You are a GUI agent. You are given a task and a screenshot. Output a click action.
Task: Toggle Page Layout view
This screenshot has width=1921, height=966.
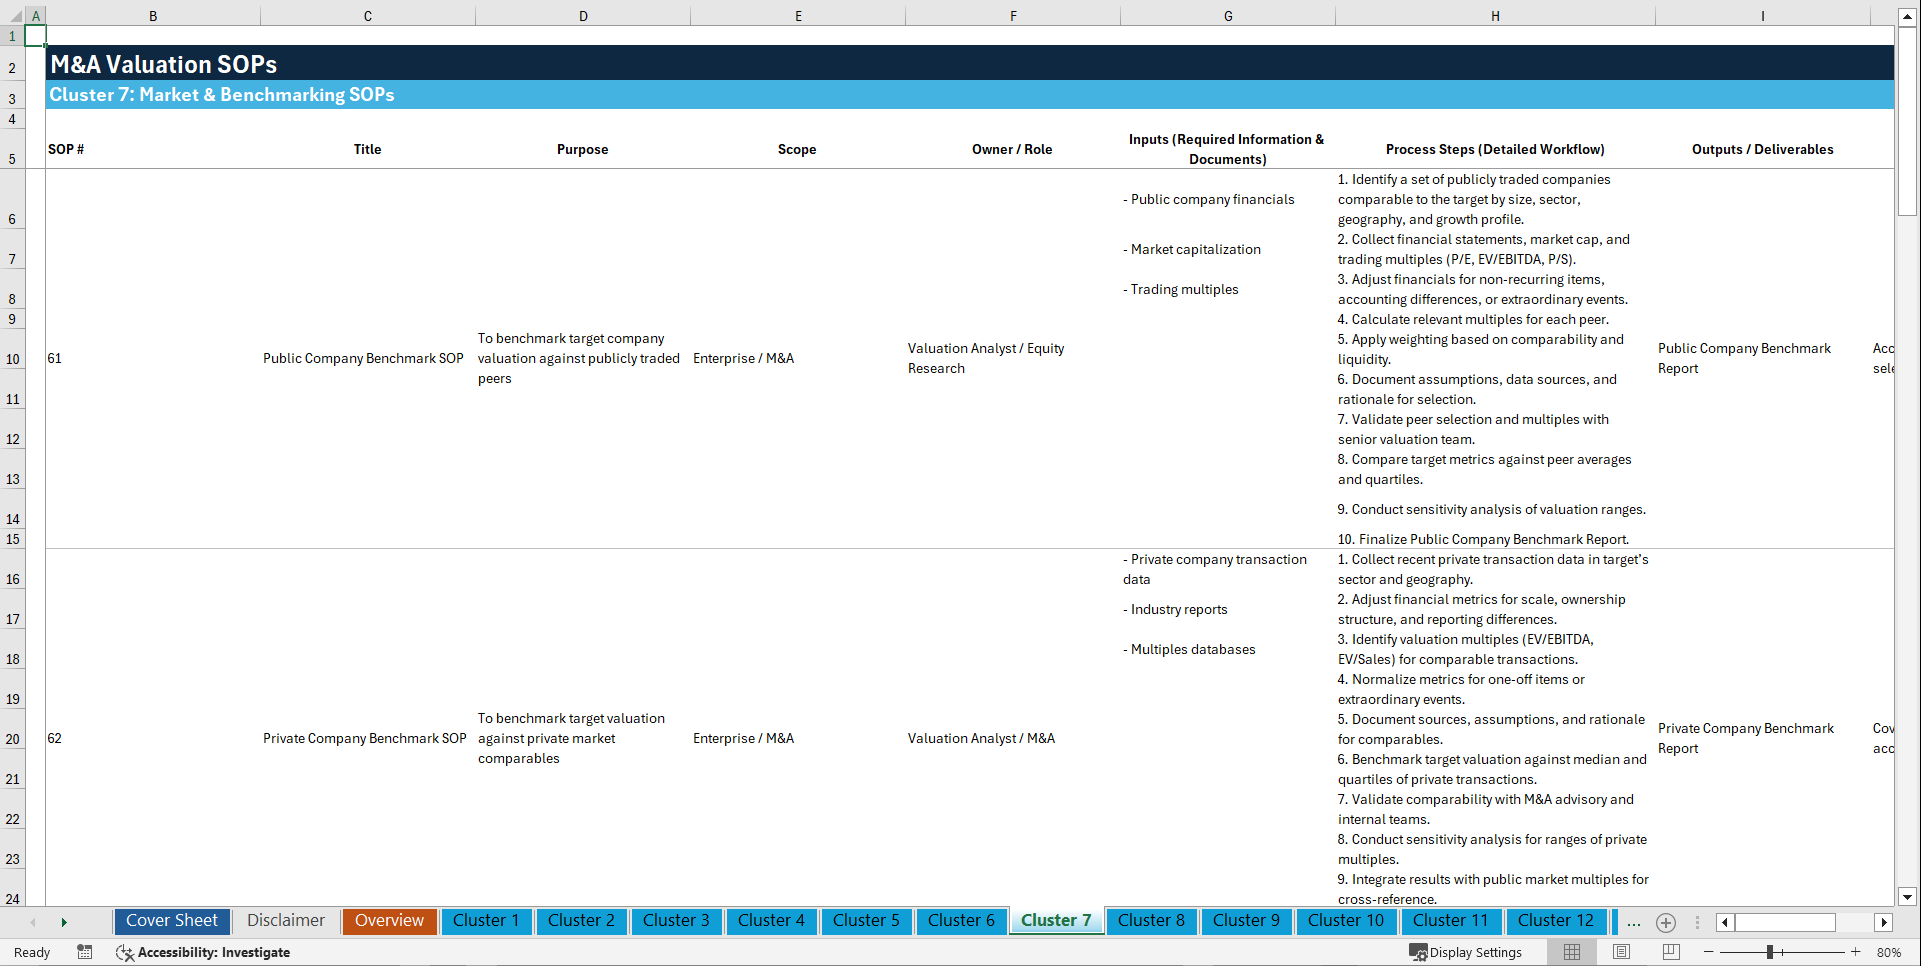click(x=1620, y=952)
